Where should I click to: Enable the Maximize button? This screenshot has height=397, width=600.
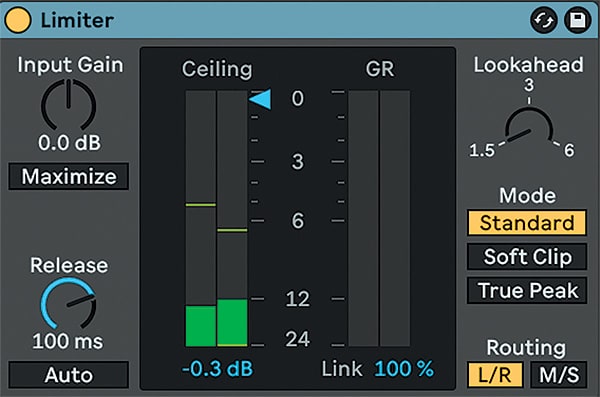[x=68, y=176]
